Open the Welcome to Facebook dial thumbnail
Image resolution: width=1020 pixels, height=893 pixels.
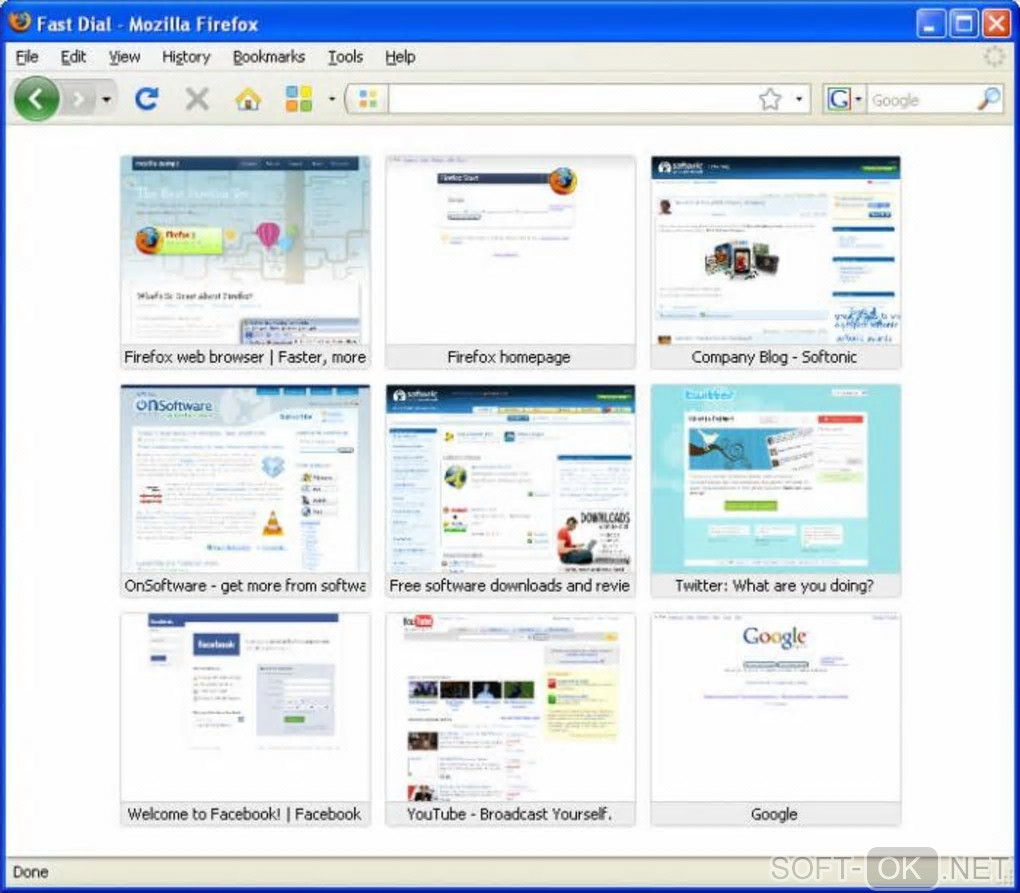click(245, 708)
